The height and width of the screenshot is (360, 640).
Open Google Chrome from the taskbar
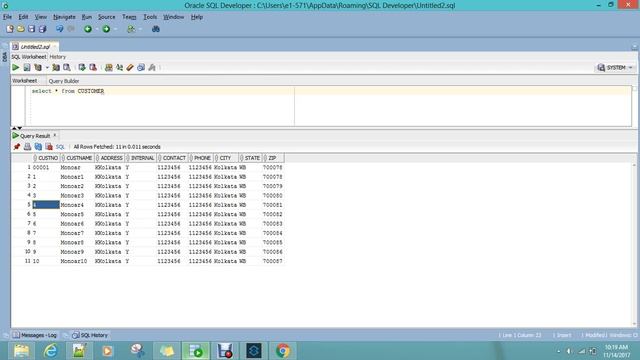(282, 351)
